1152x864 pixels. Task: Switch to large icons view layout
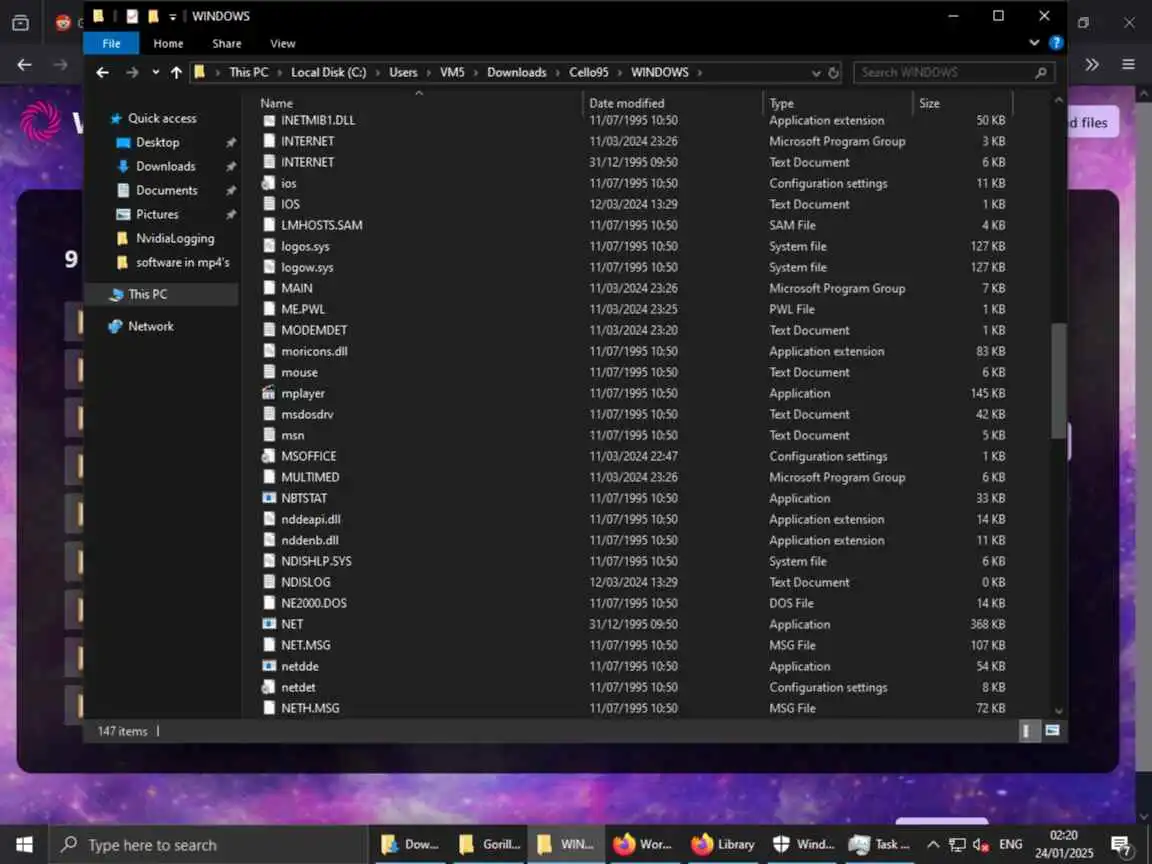click(1052, 731)
